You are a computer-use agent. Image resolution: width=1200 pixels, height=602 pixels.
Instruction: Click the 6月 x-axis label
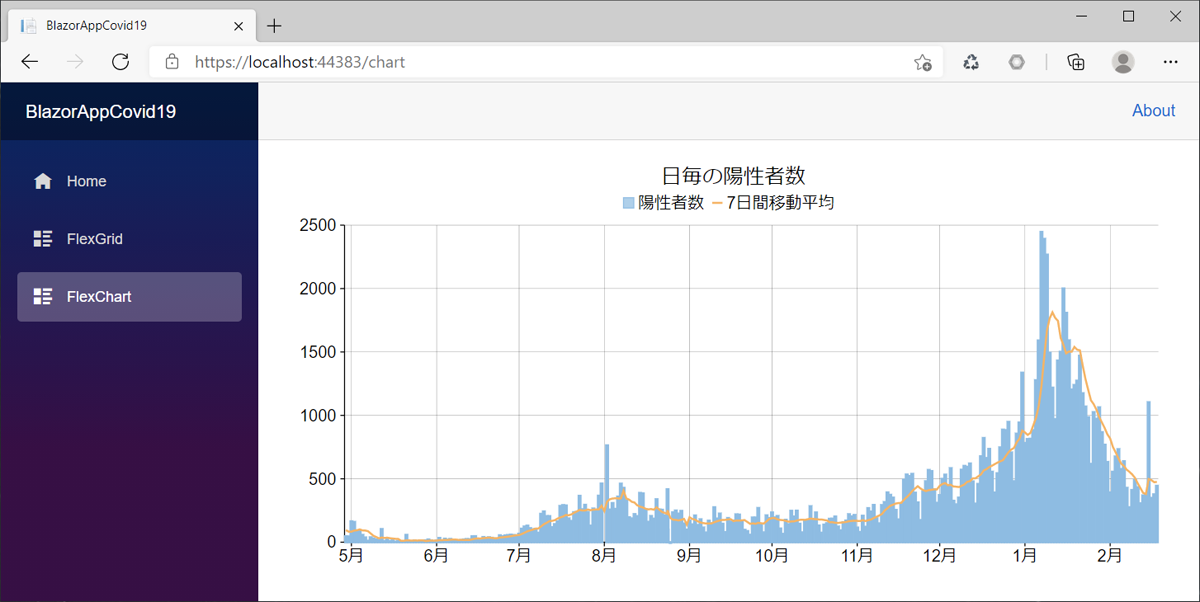tap(435, 554)
